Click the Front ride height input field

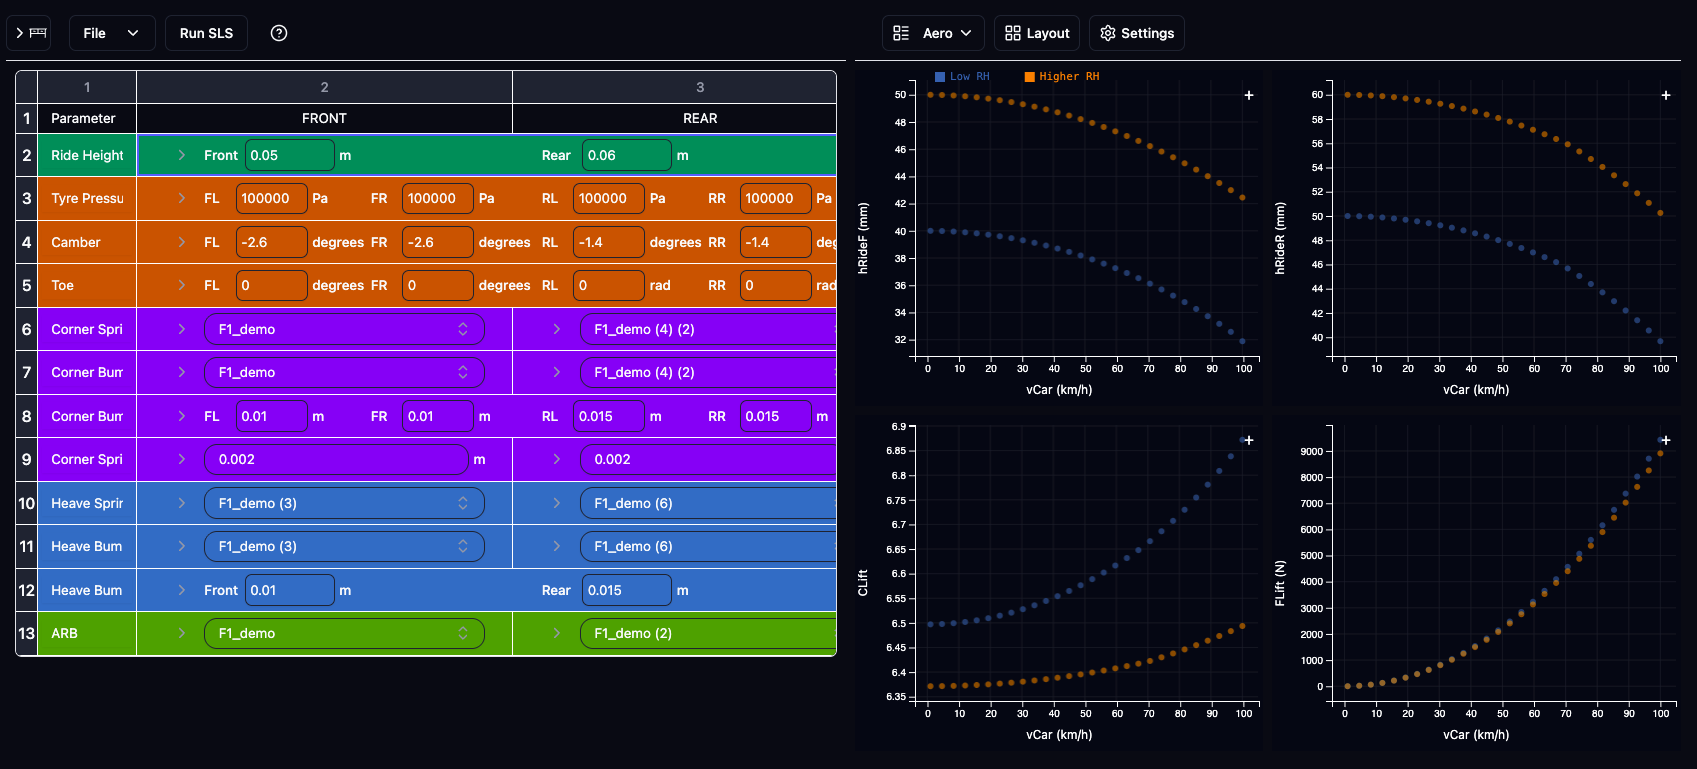[290, 155]
